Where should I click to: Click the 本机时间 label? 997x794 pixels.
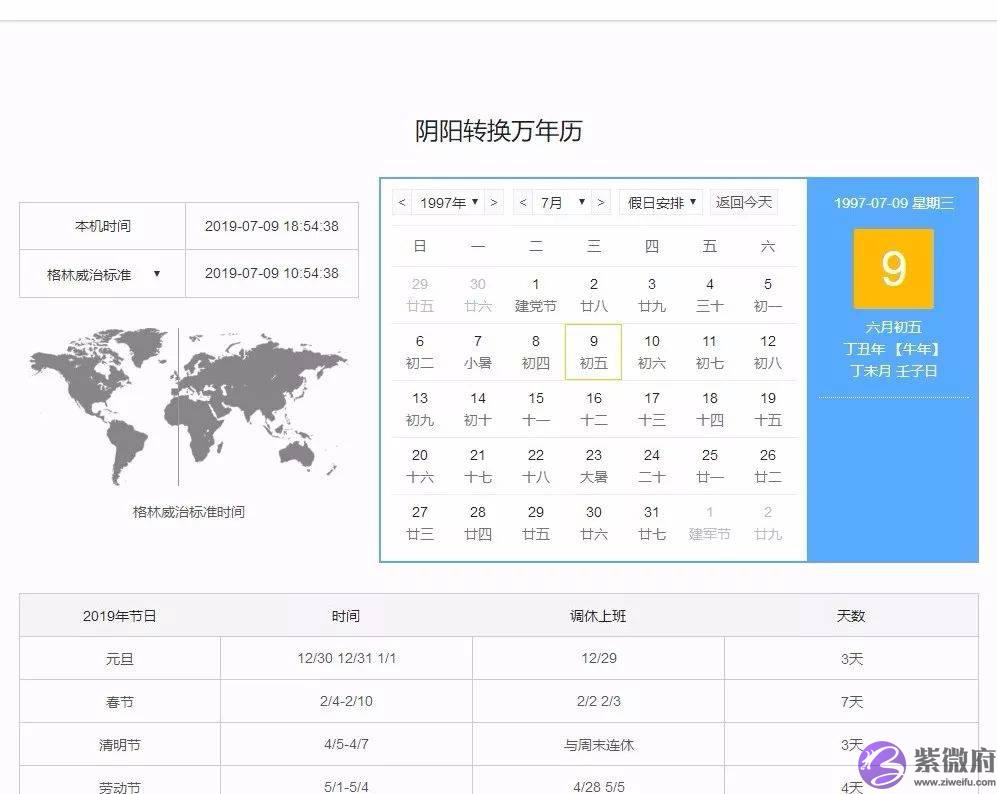(102, 226)
